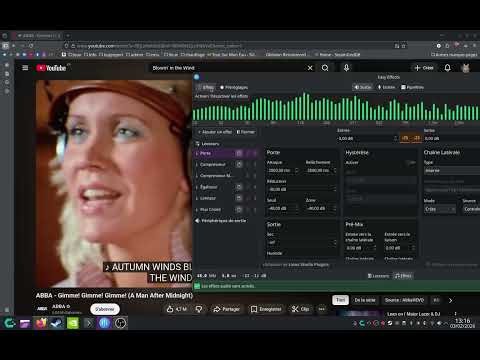Open the NVIDIA app in taskbar
This screenshot has width=480, height=360.
tap(73, 323)
